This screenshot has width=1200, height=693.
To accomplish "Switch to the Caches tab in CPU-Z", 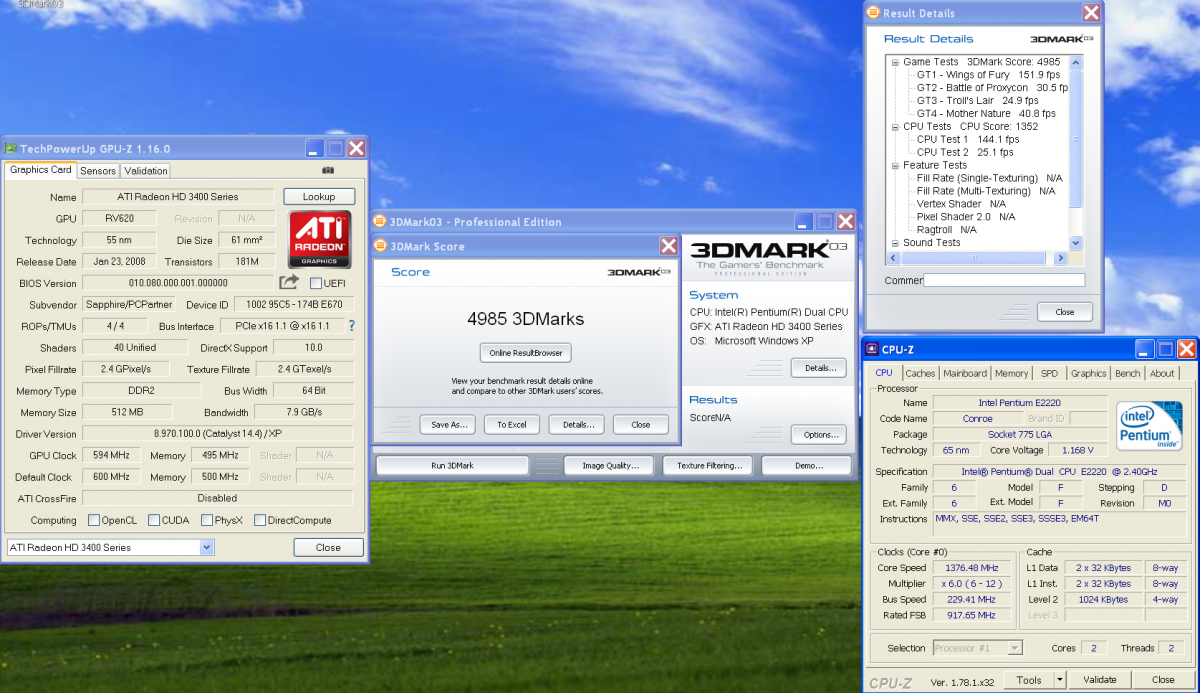I will pos(920,373).
